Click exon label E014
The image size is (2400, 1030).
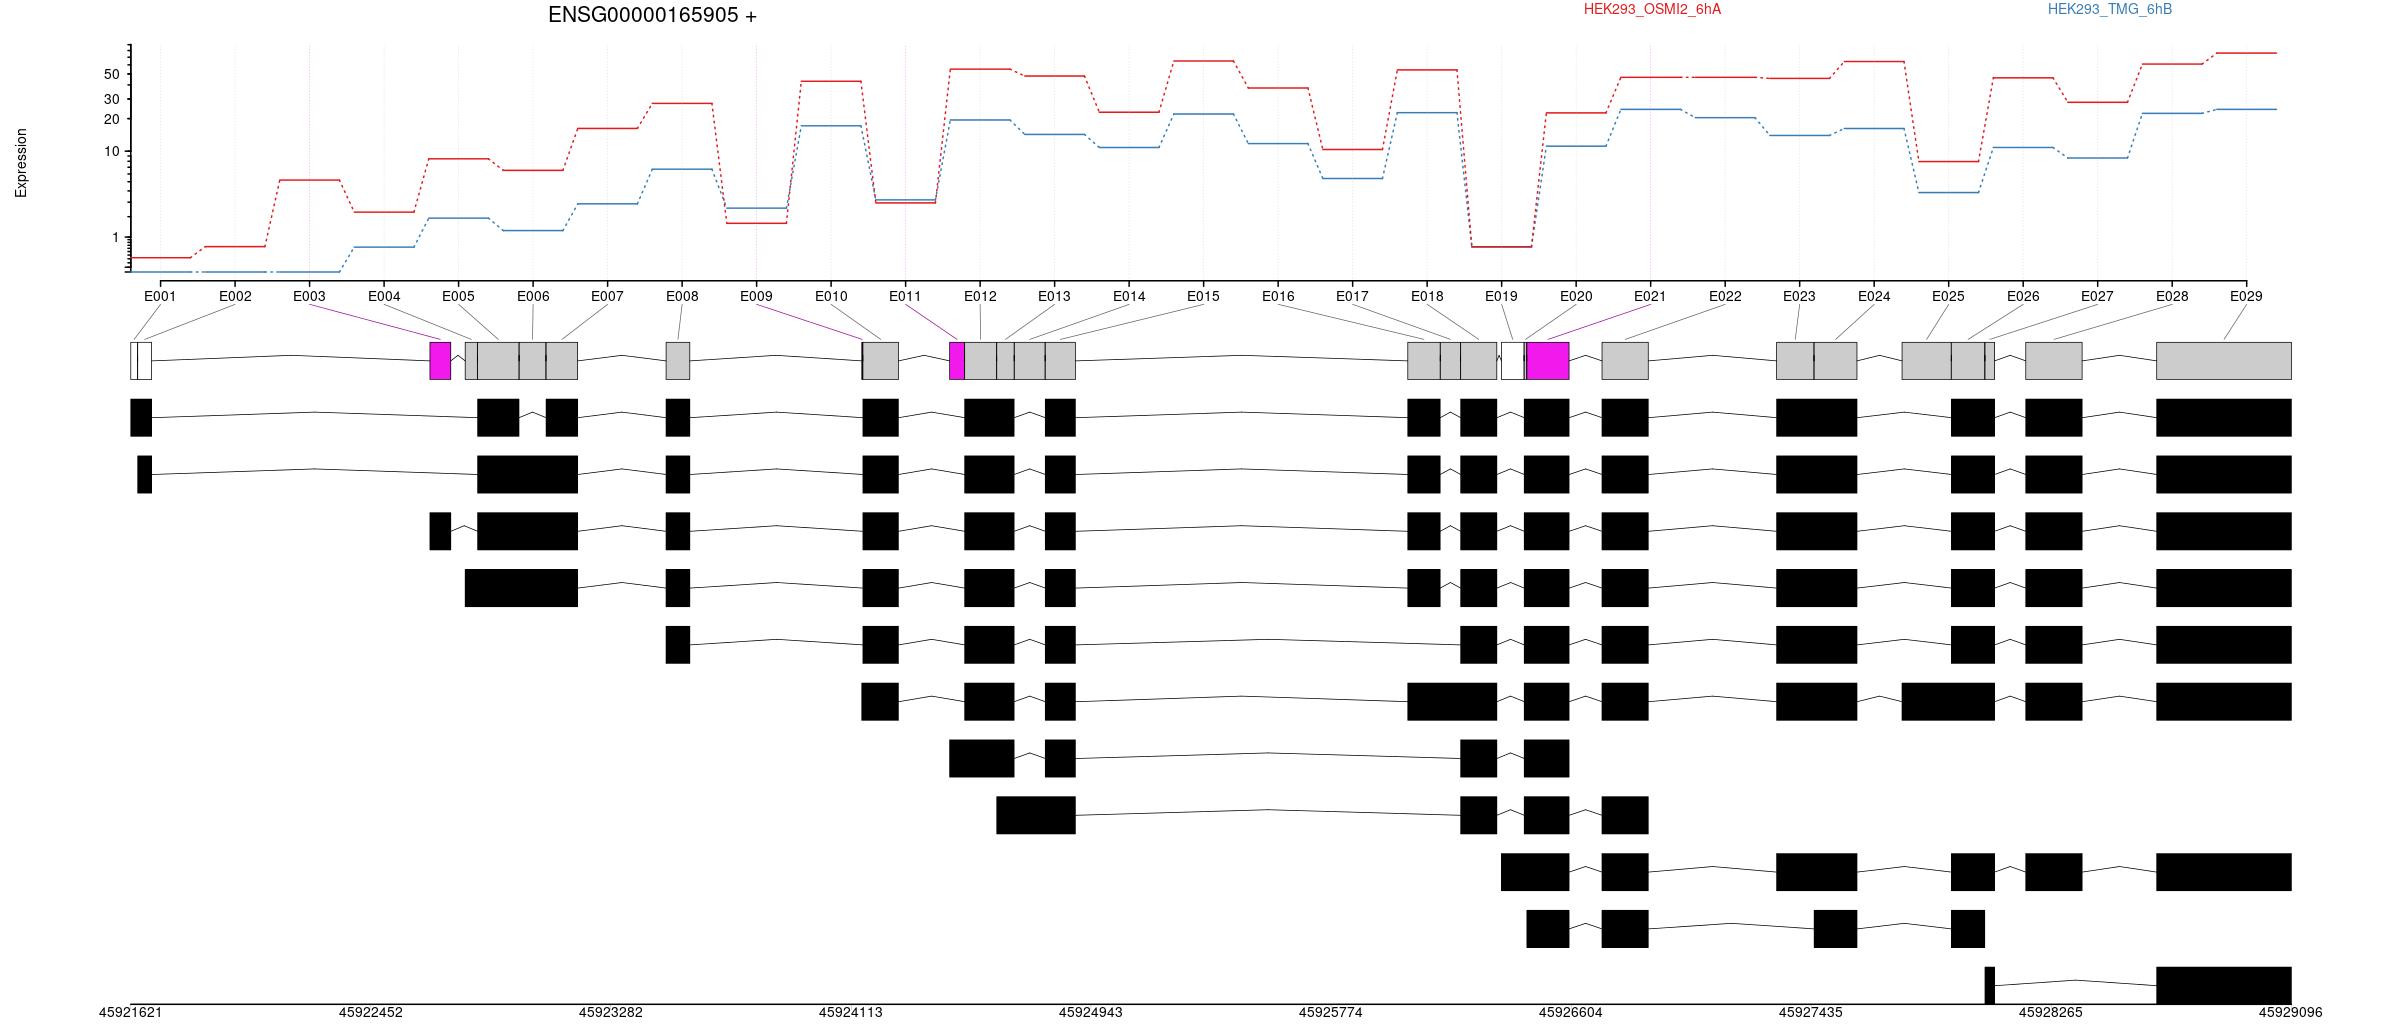pyautogui.click(x=1129, y=296)
